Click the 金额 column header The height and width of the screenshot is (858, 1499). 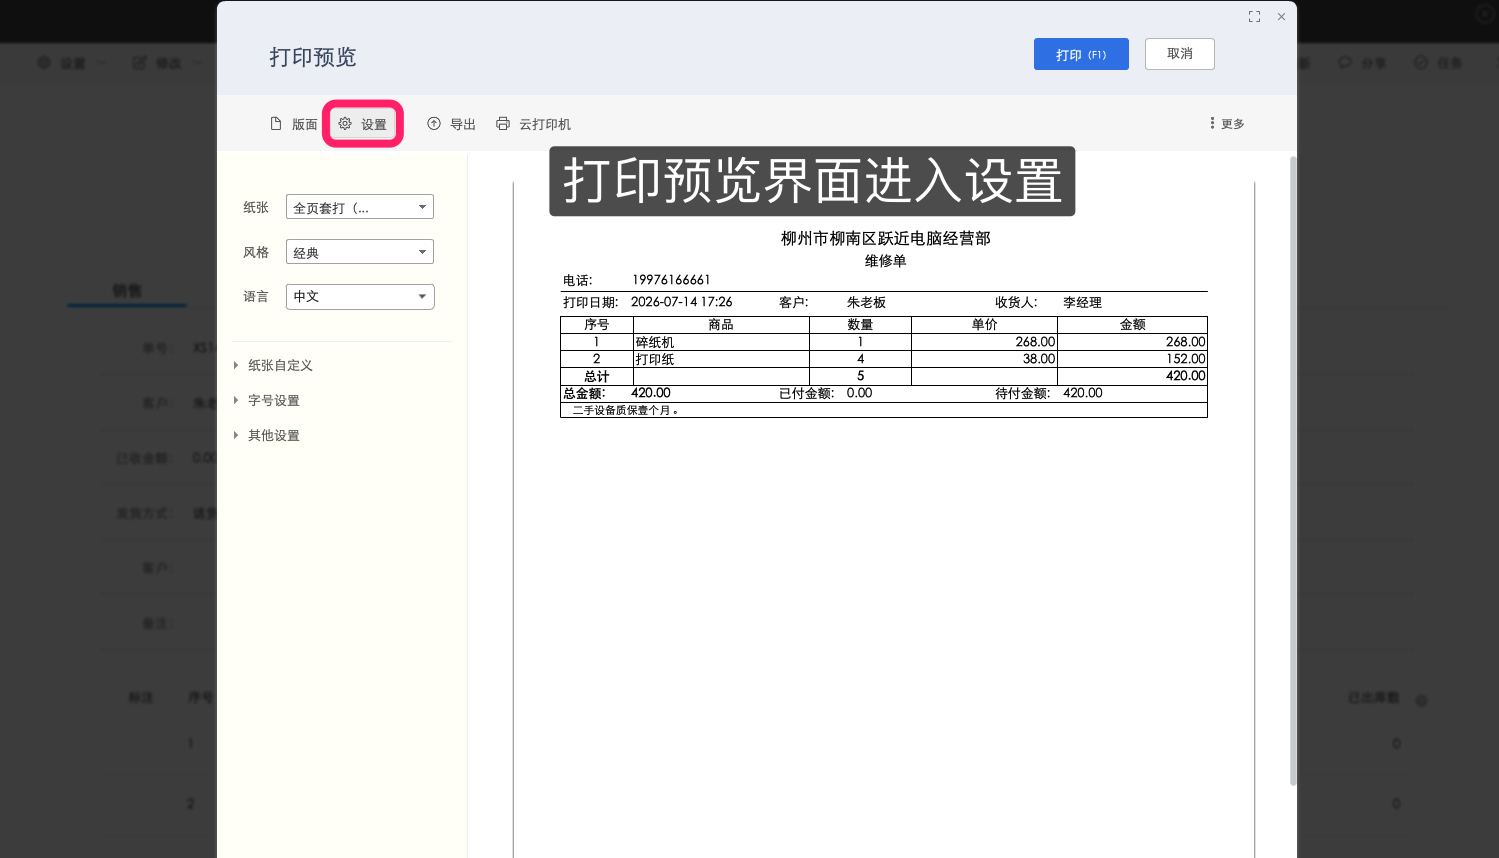pos(1132,325)
